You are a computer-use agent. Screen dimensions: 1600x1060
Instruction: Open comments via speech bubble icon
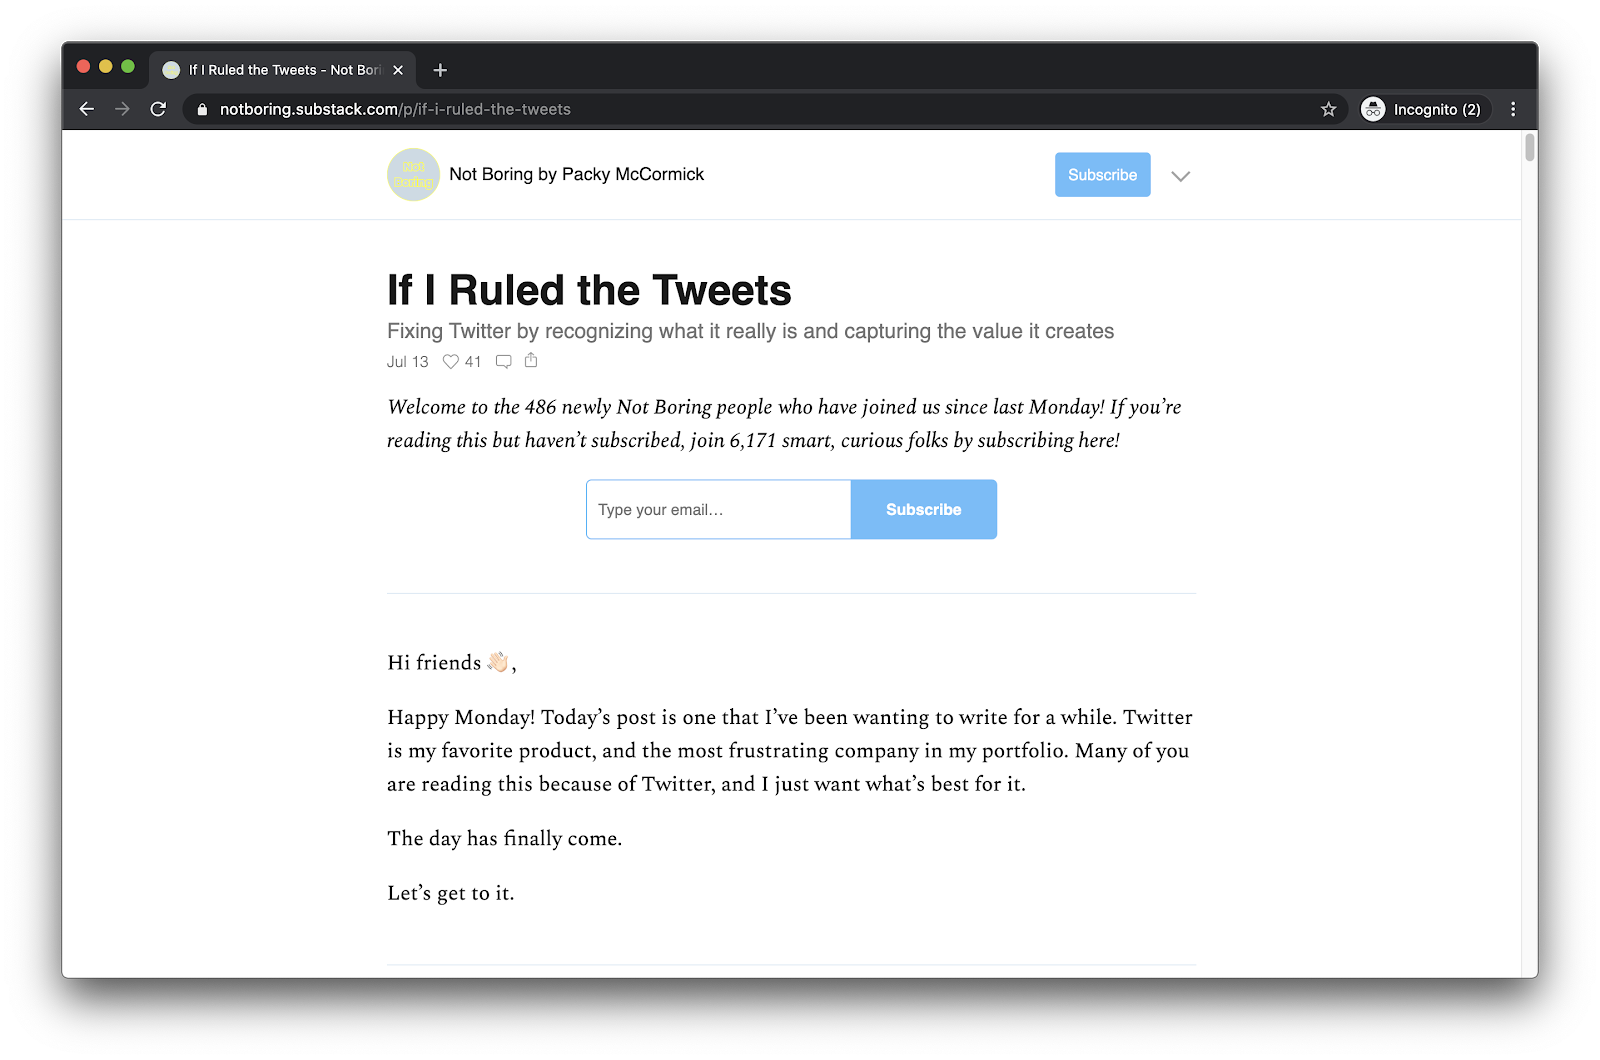pos(504,362)
